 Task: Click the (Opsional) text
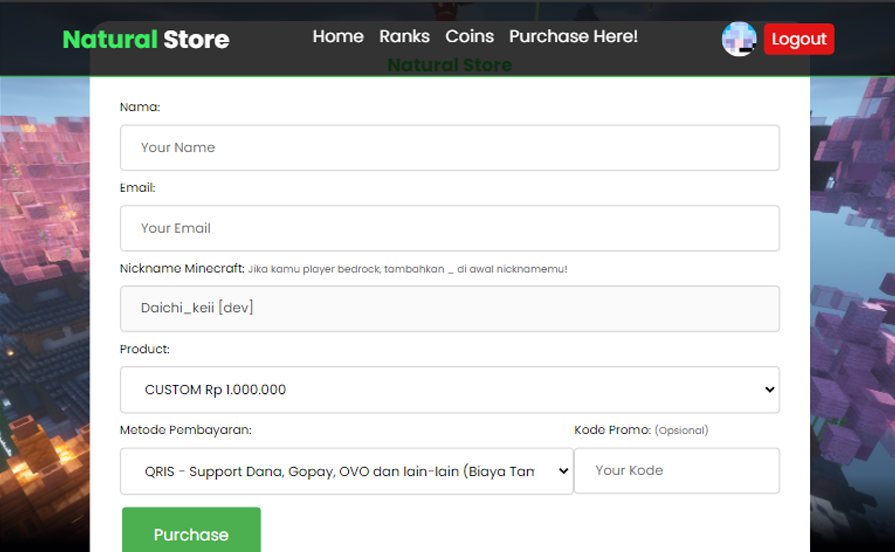click(682, 430)
